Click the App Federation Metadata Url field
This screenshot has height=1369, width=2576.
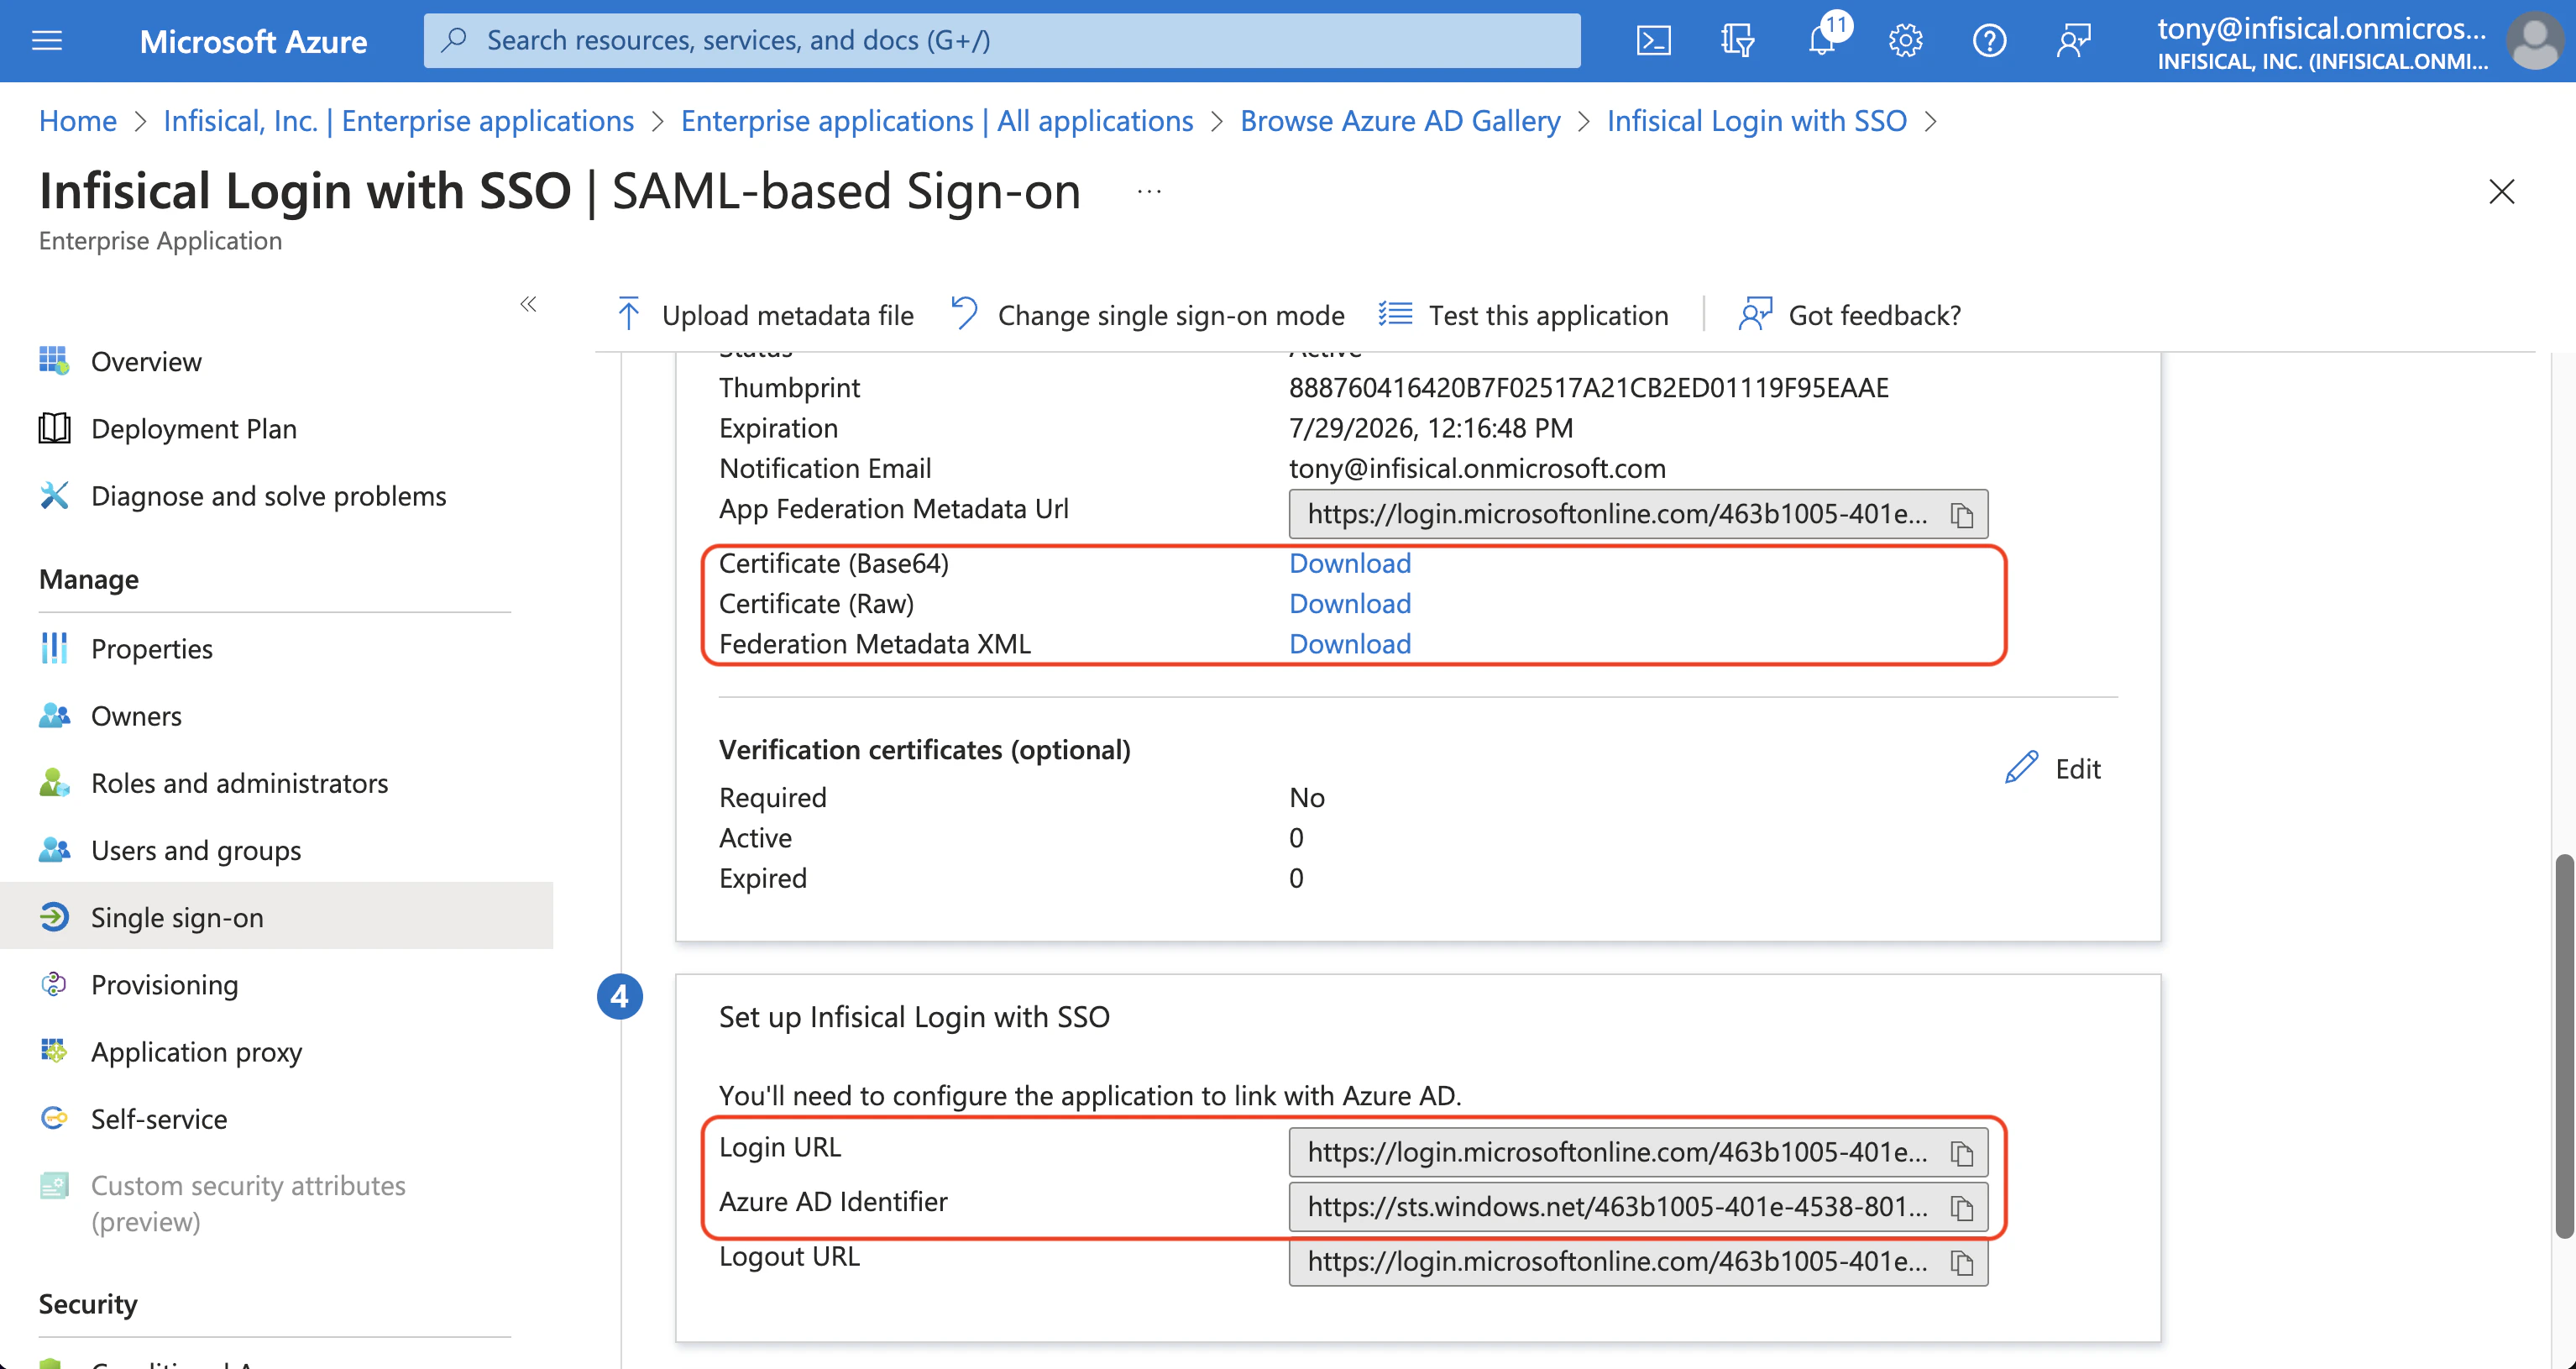click(x=1638, y=514)
